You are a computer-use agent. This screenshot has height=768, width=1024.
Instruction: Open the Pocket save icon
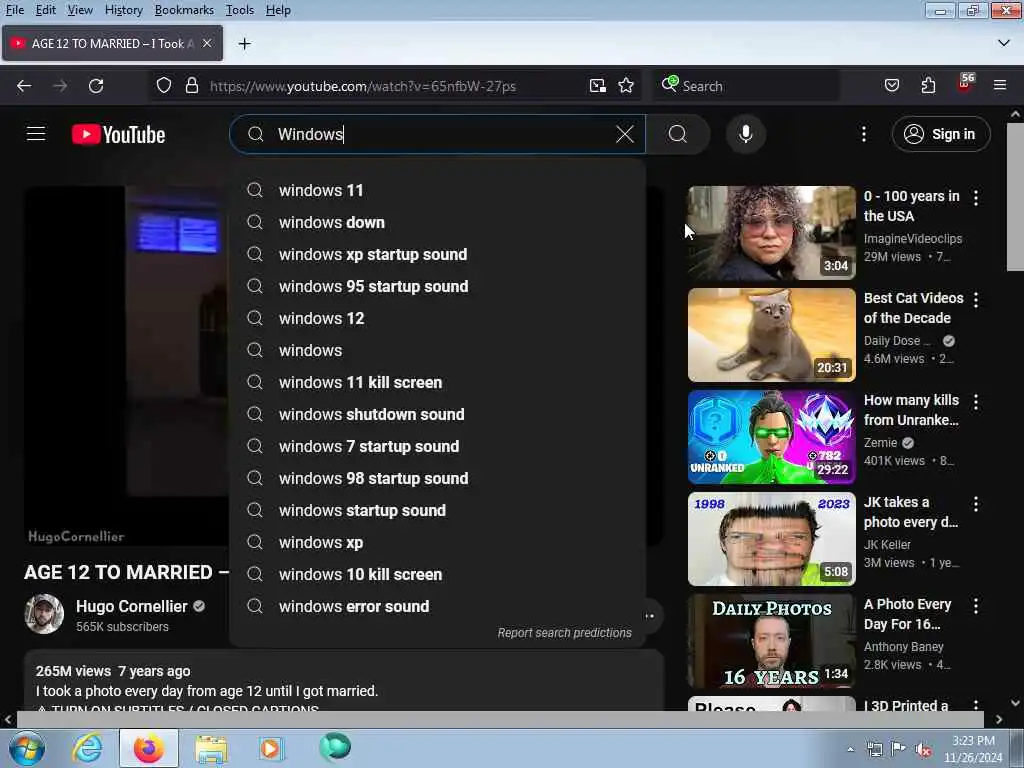892,86
